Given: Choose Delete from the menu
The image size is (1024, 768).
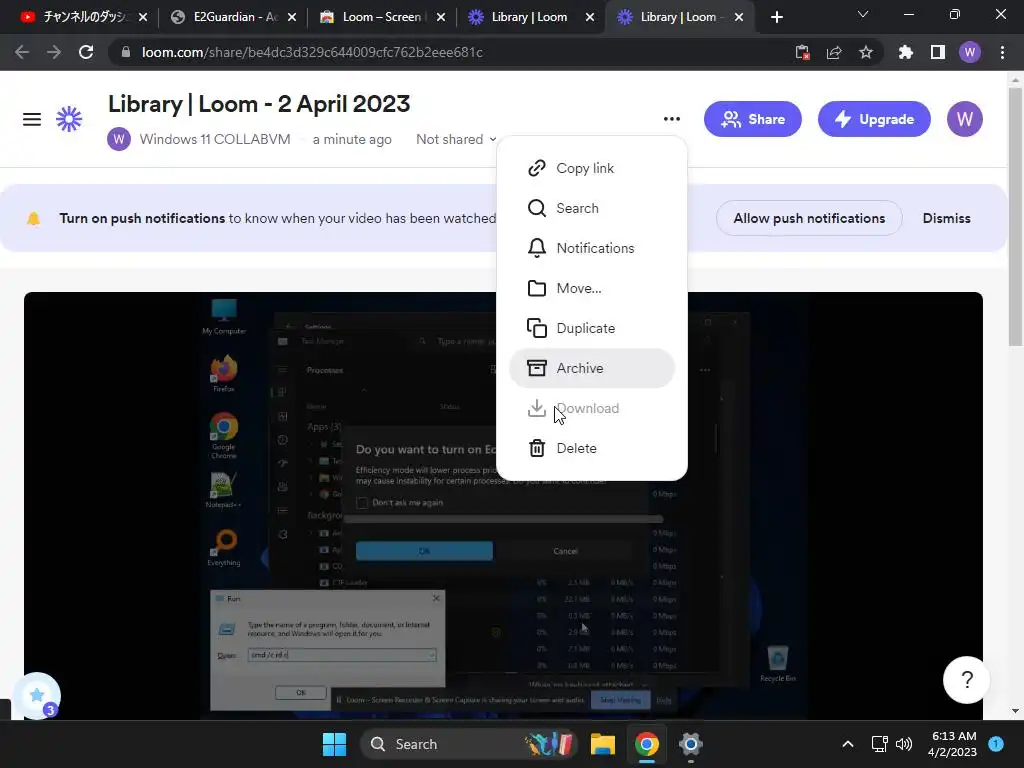Looking at the screenshot, I should (x=592, y=448).
